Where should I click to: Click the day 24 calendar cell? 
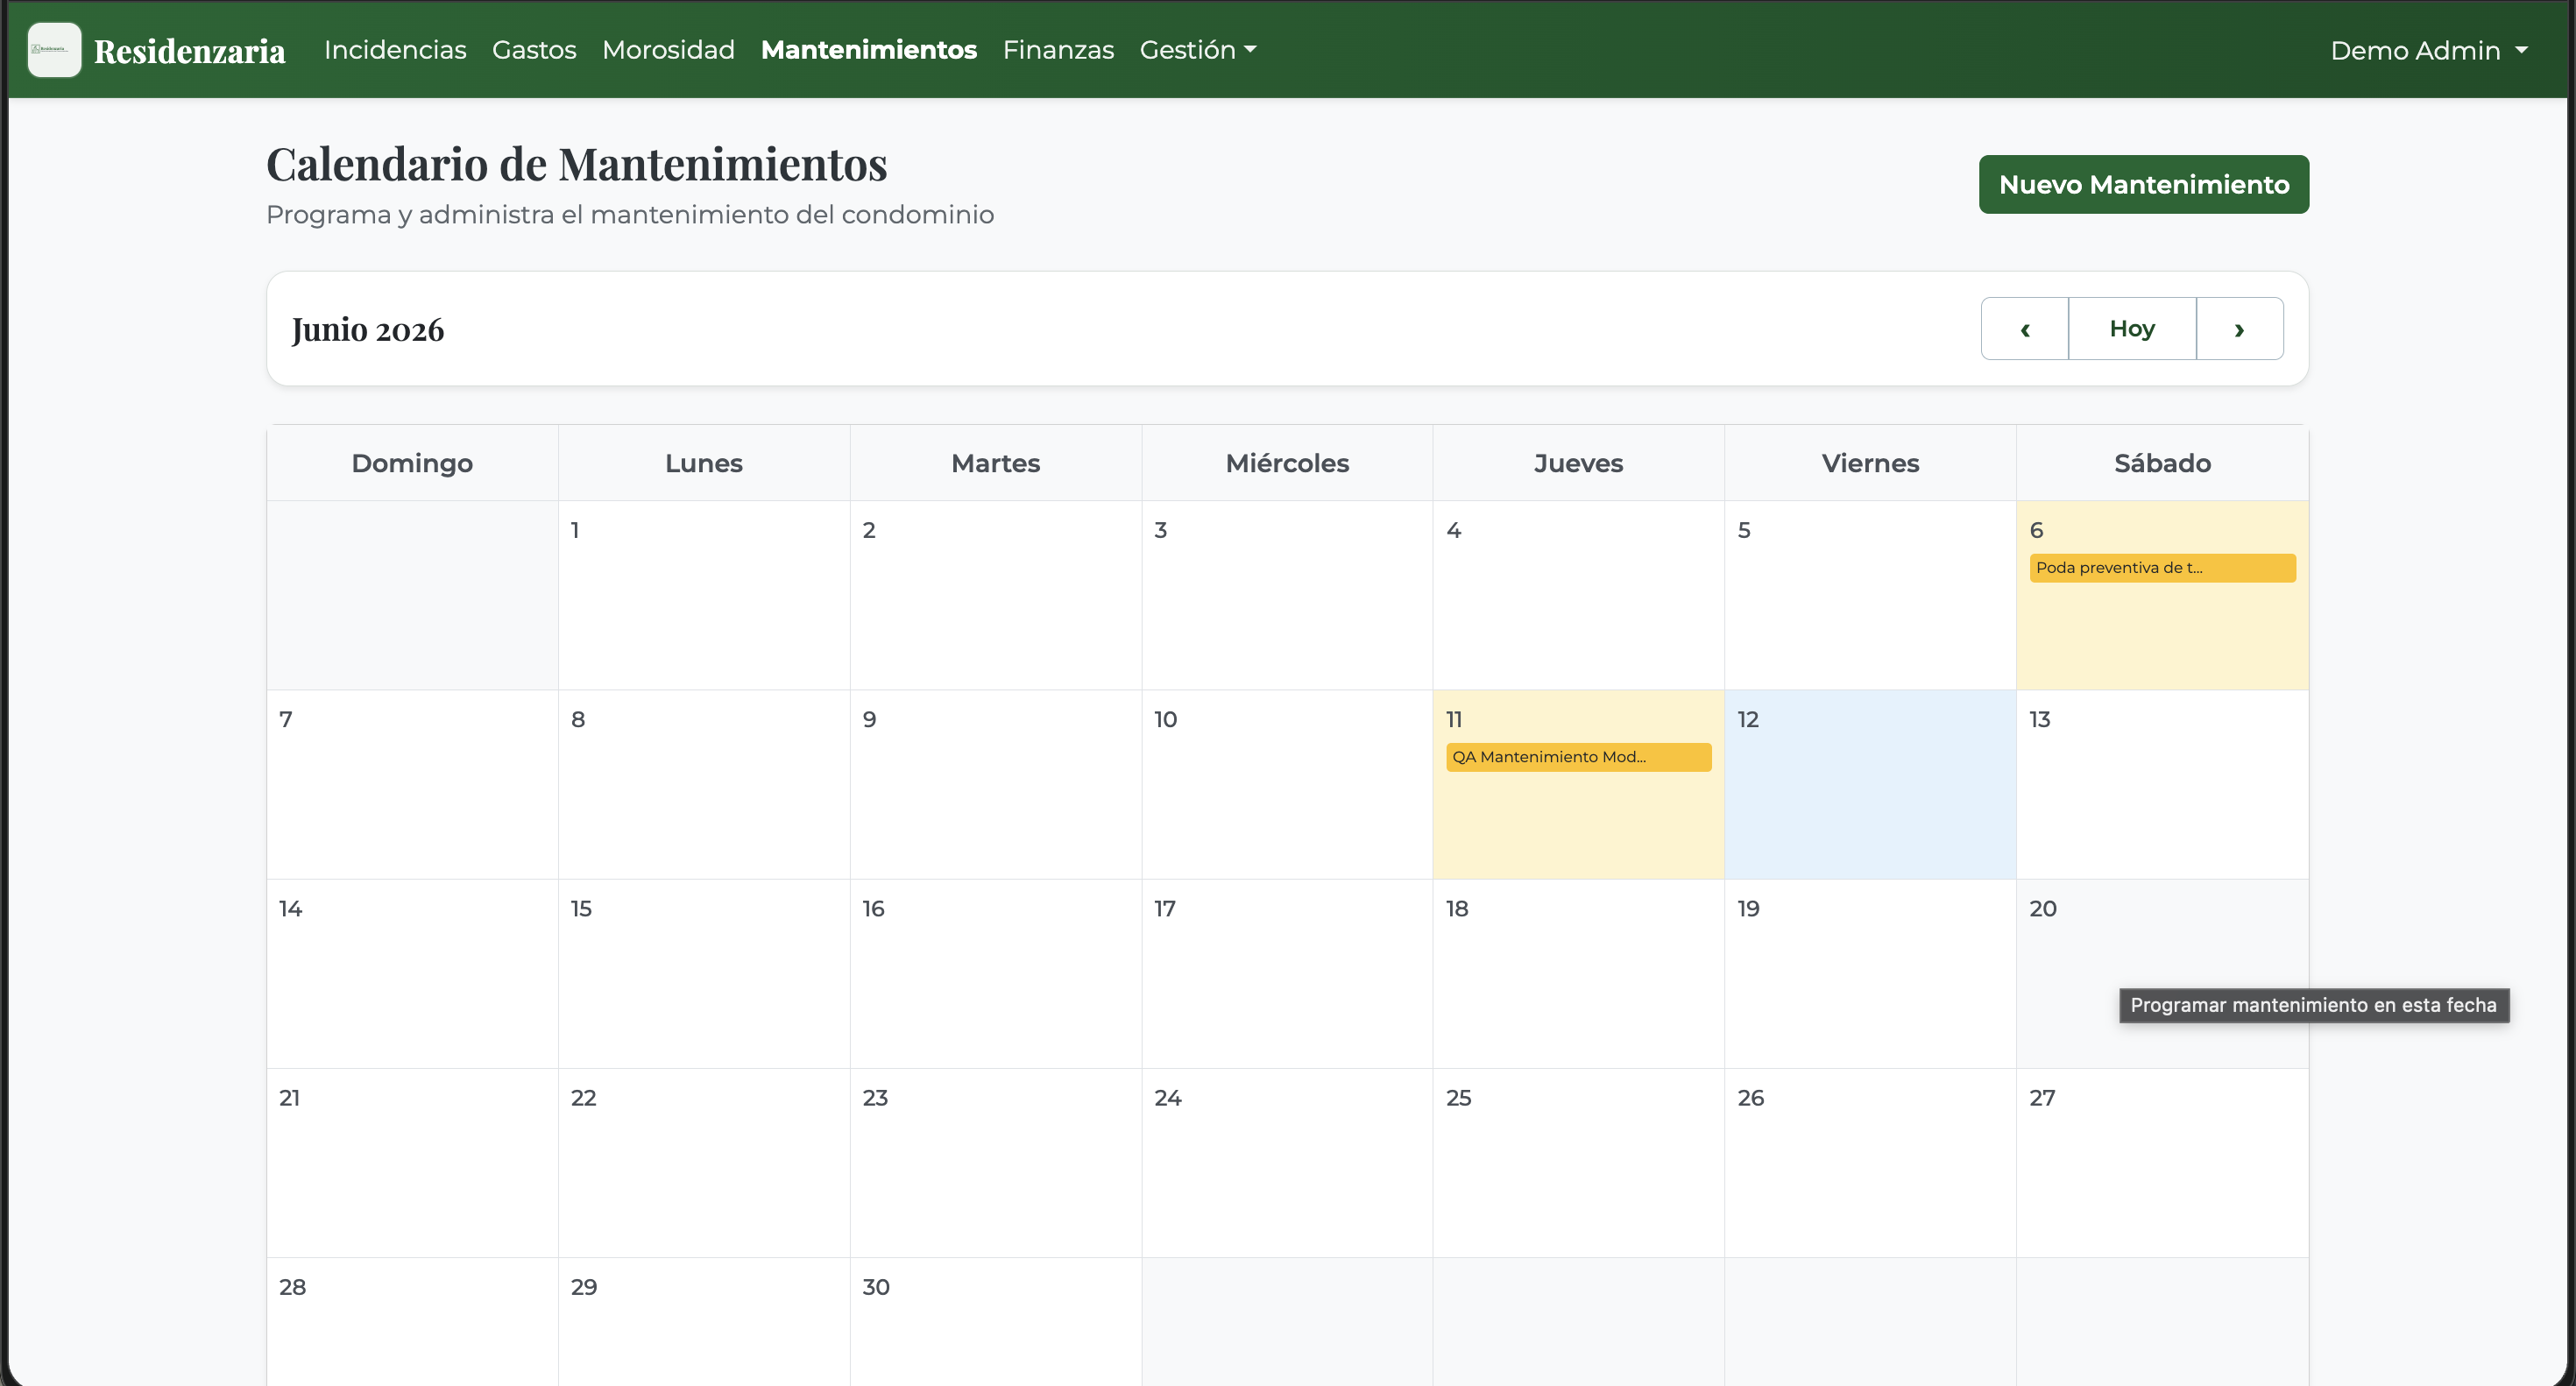(1287, 1163)
